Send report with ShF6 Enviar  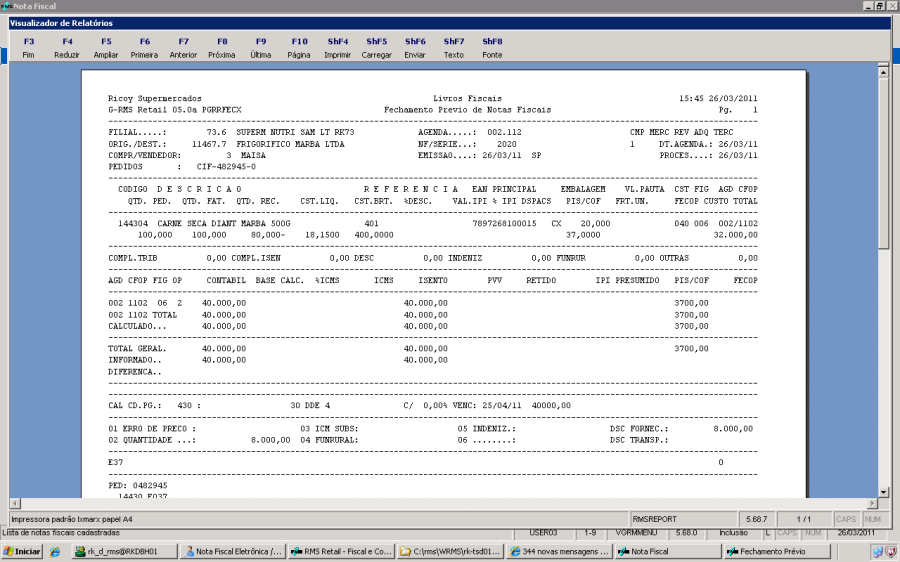pyautogui.click(x=415, y=48)
